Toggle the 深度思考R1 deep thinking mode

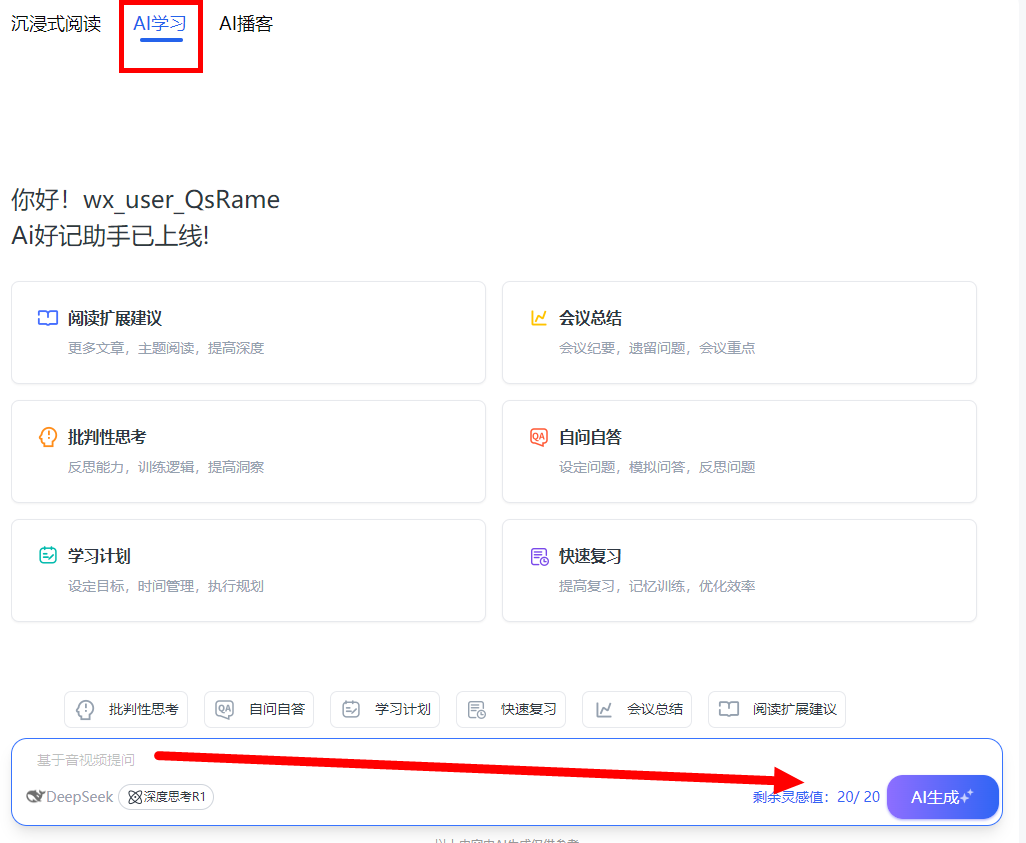click(166, 797)
